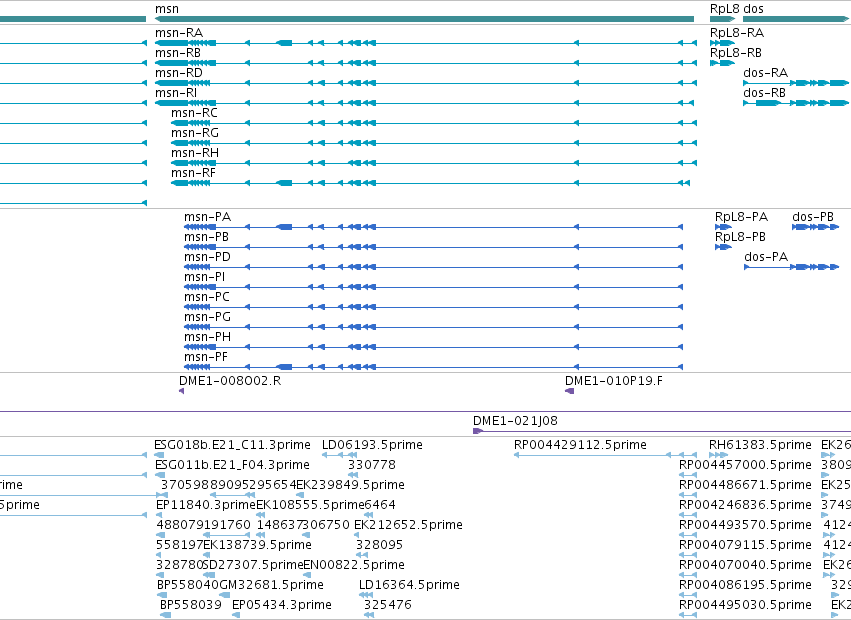Open EST RP004079115.5prime
This screenshot has width=851, height=620.
pyautogui.click(x=745, y=545)
